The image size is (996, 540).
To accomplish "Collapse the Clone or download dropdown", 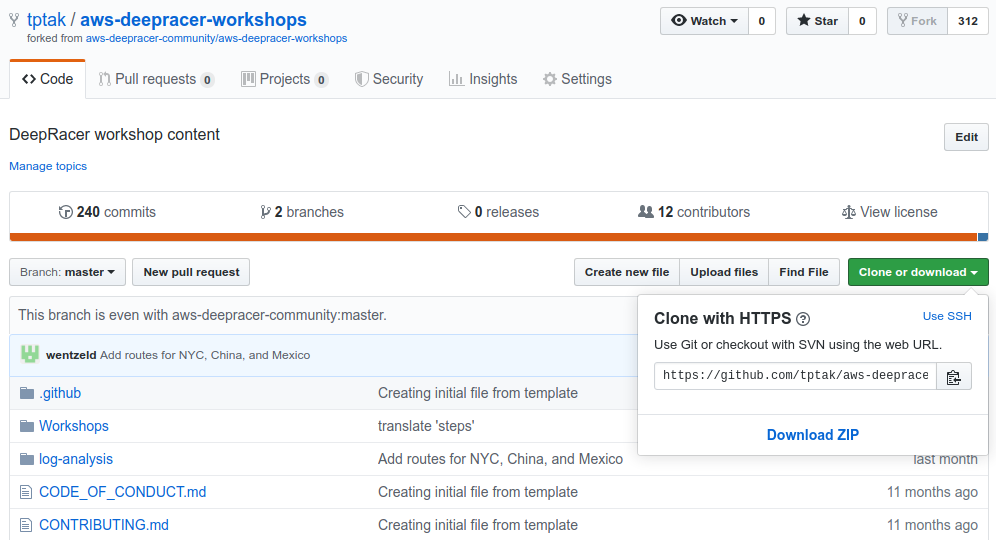I will (x=918, y=272).
